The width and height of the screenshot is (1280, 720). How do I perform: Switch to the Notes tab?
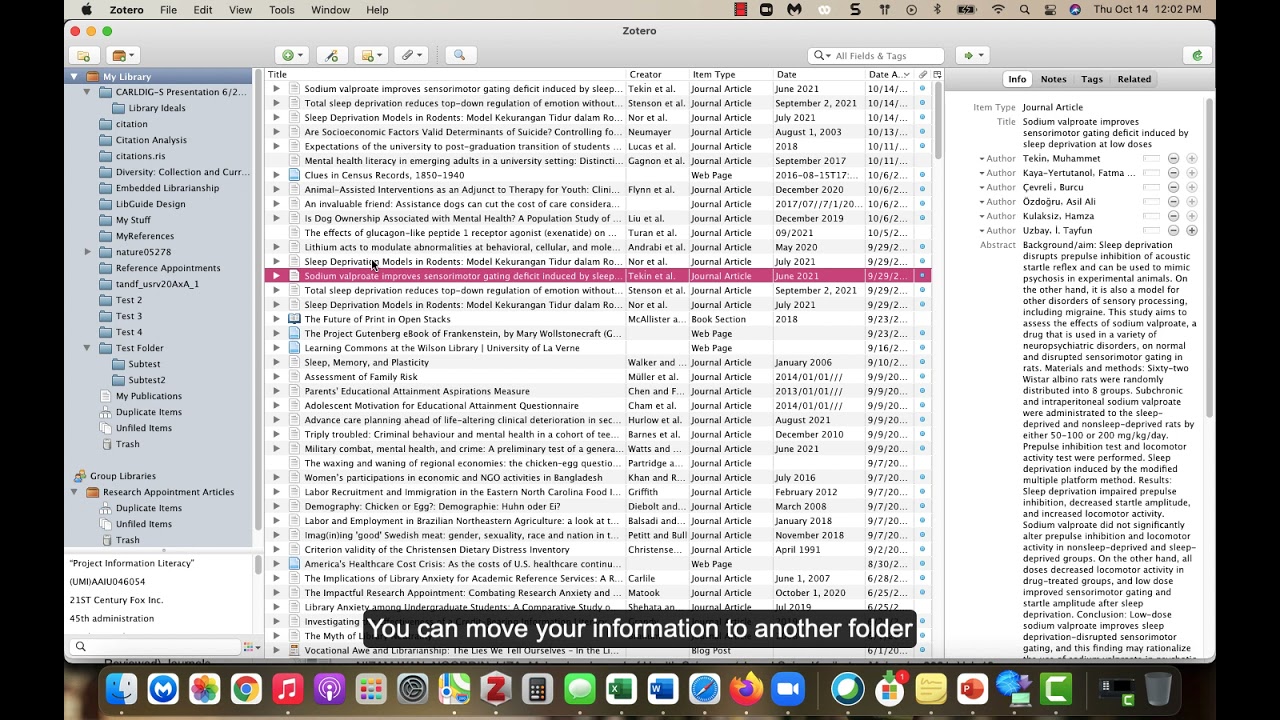click(x=1053, y=79)
